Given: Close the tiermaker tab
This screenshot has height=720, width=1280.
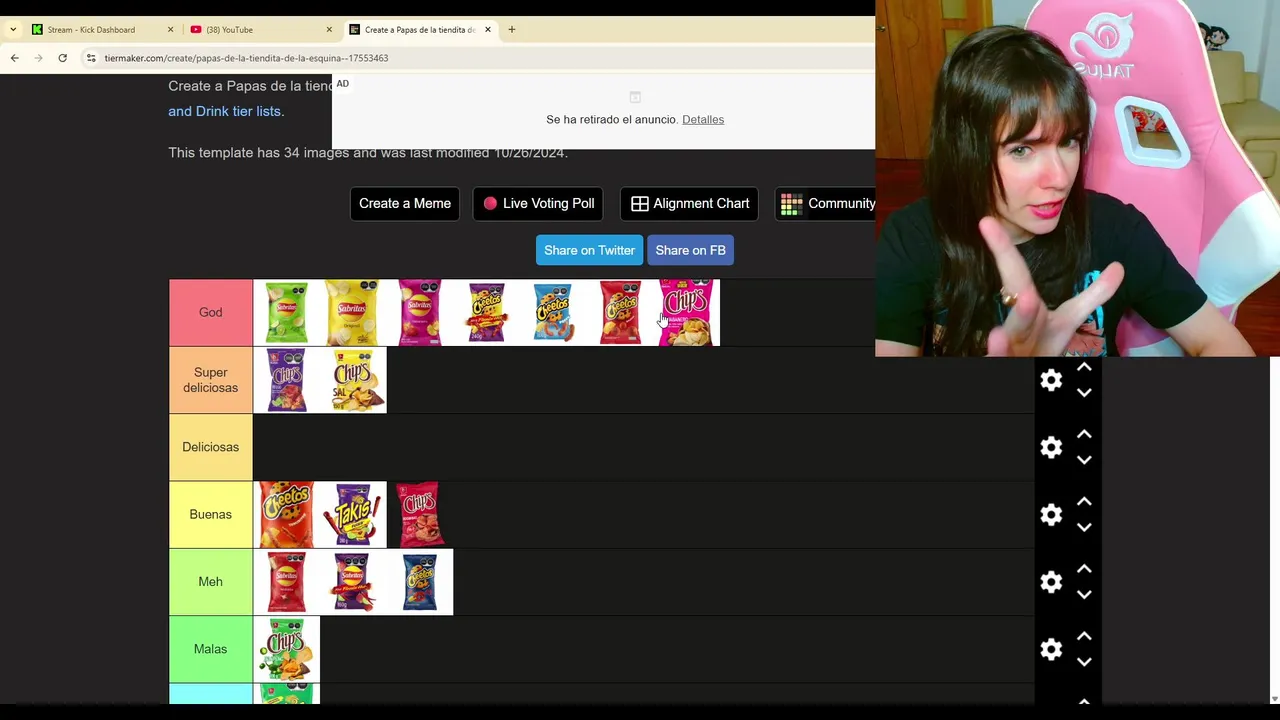Looking at the screenshot, I should 488,30.
